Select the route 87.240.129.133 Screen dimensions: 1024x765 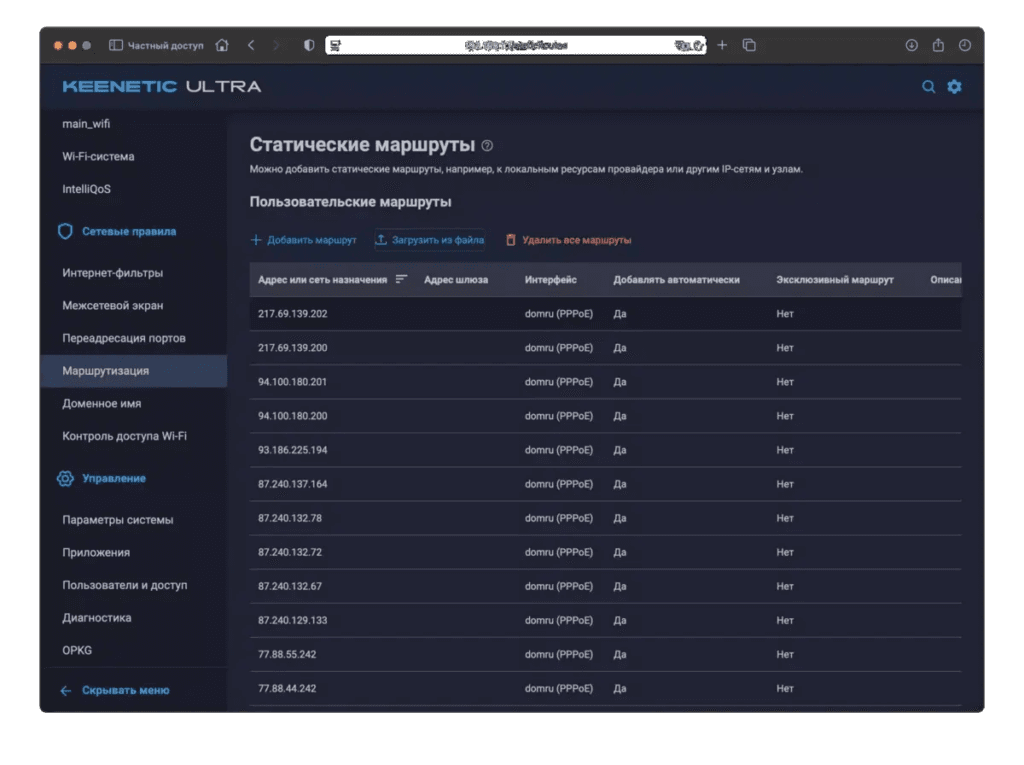tap(605, 619)
